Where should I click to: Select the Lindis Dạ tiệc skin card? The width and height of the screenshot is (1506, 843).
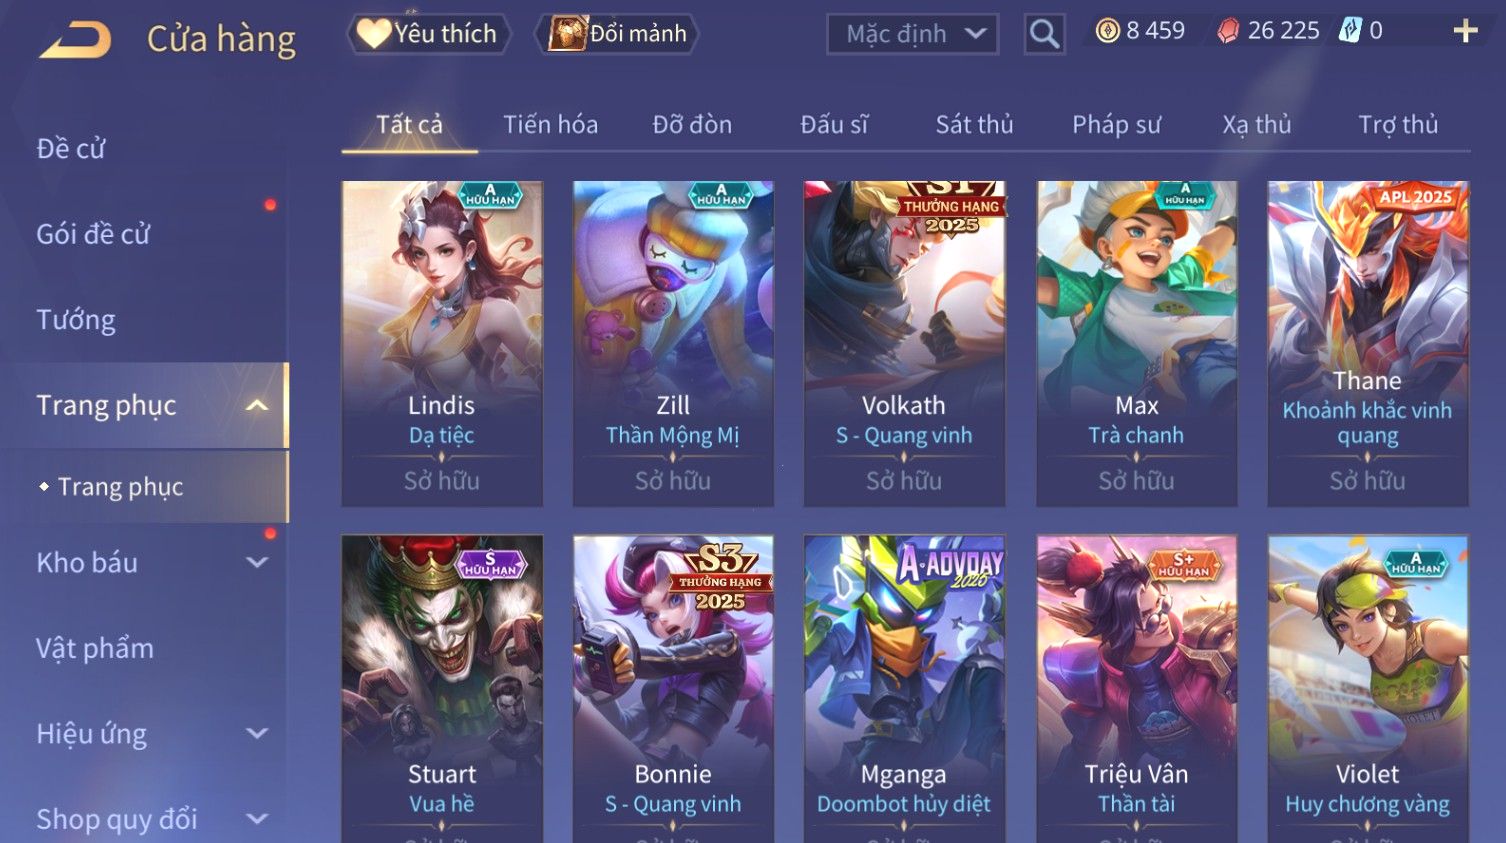point(442,343)
